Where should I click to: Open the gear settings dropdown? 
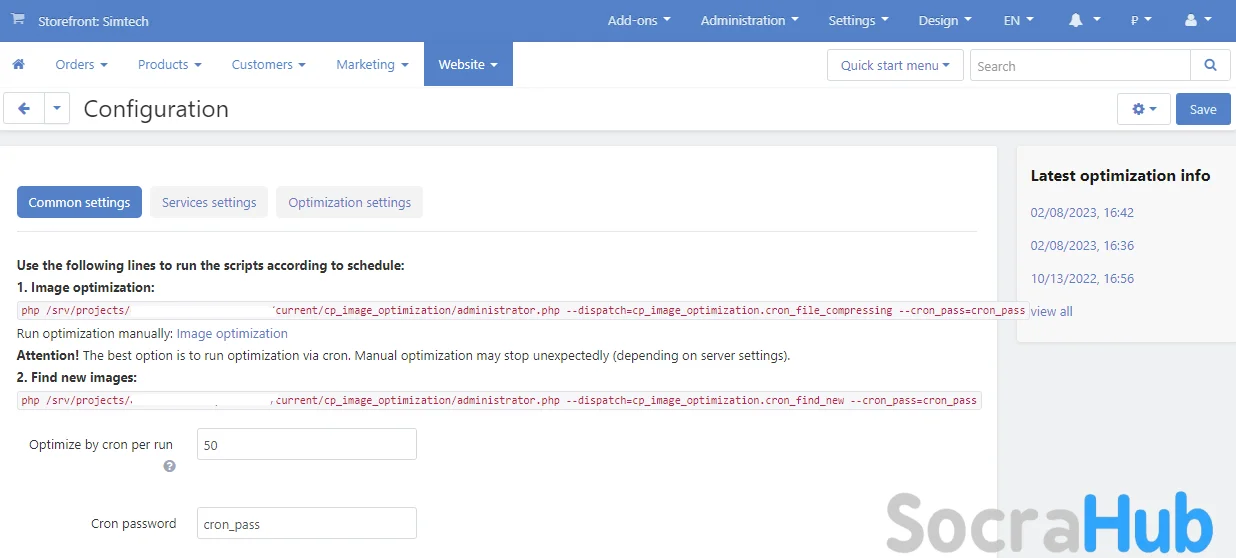click(1143, 109)
